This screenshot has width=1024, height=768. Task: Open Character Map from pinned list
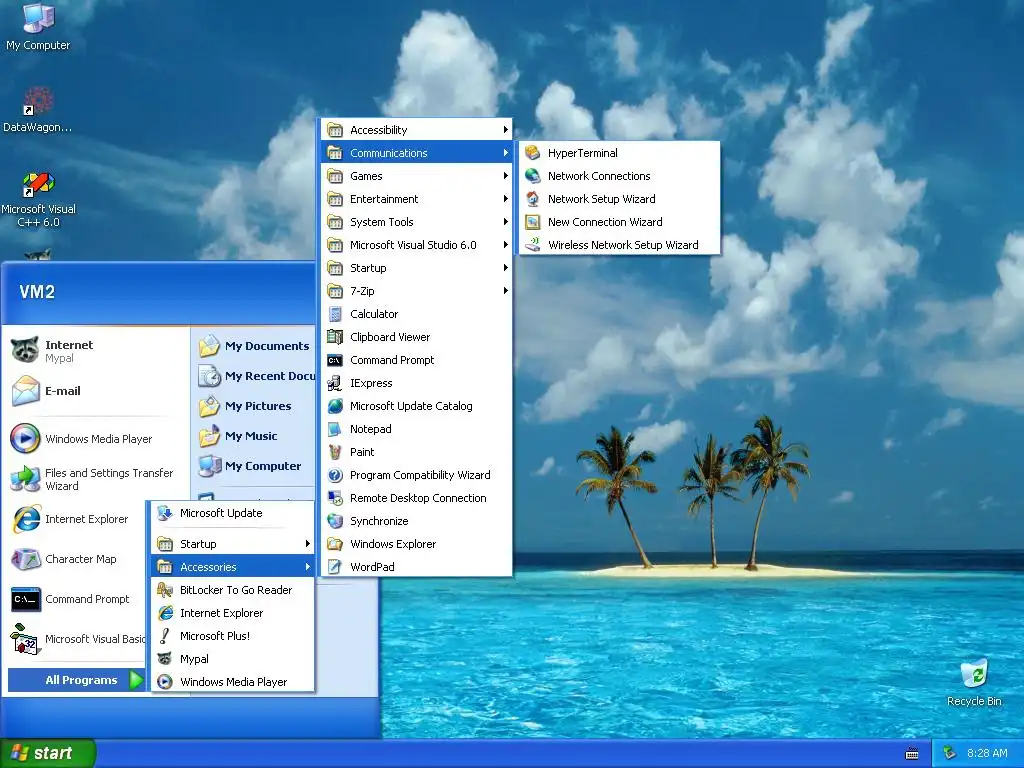point(75,559)
